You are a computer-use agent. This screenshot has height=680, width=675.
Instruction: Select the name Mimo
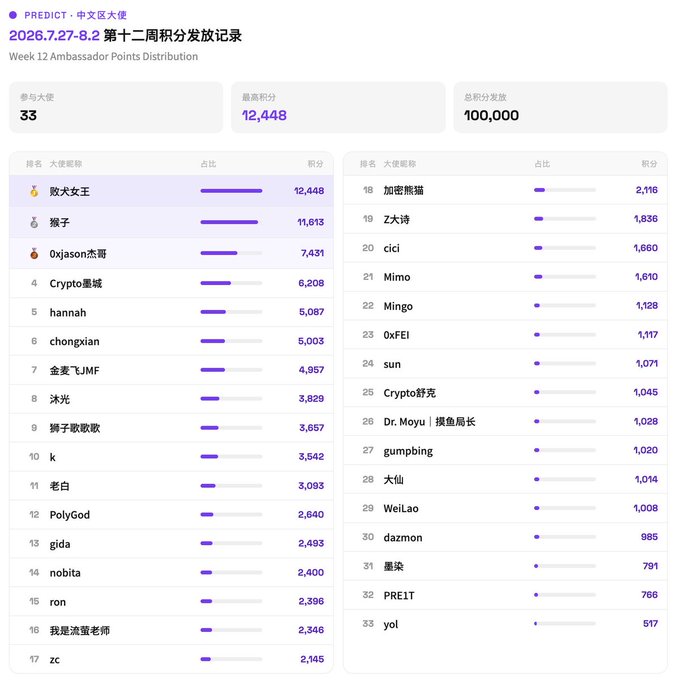point(396,277)
